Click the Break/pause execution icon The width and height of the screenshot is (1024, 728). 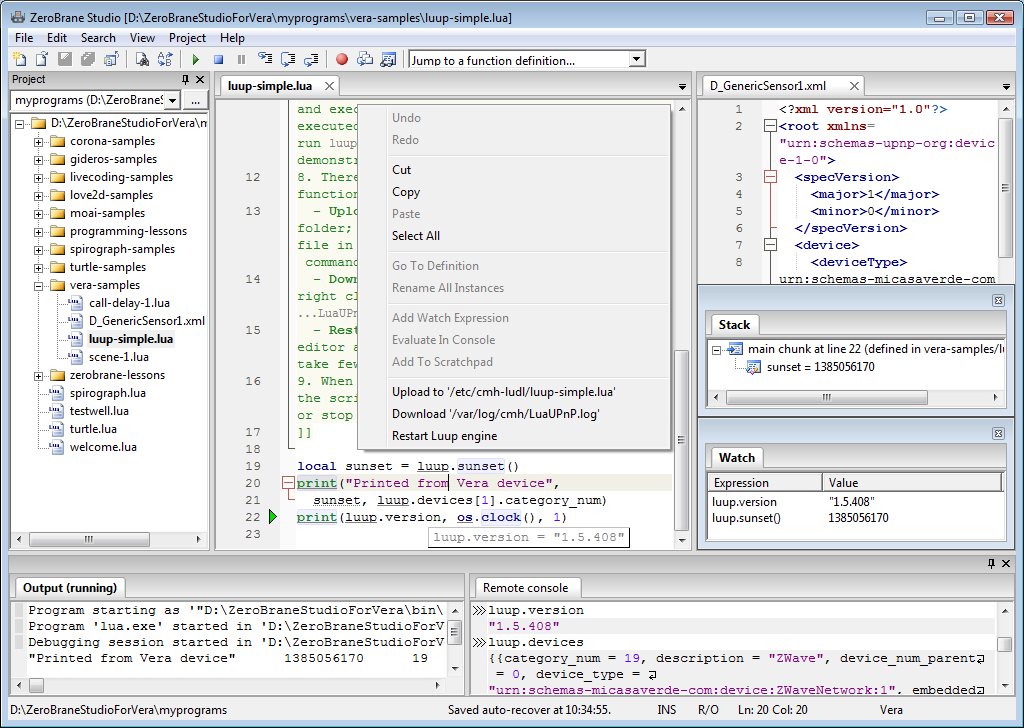tap(242, 59)
